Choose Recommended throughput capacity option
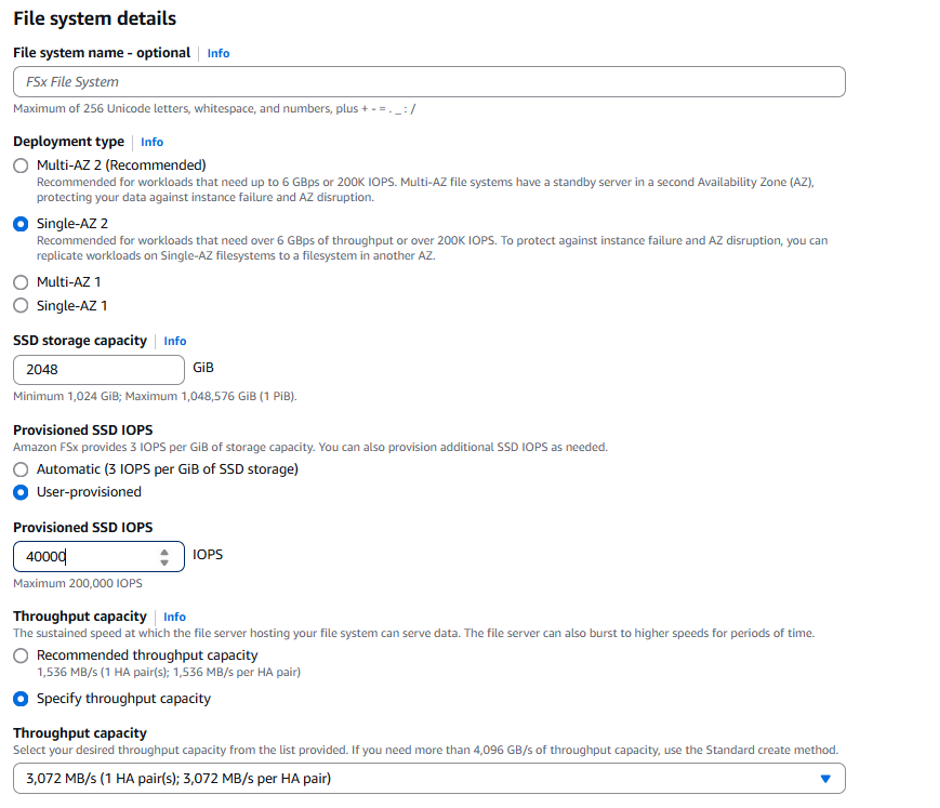940x808 pixels. coord(21,656)
